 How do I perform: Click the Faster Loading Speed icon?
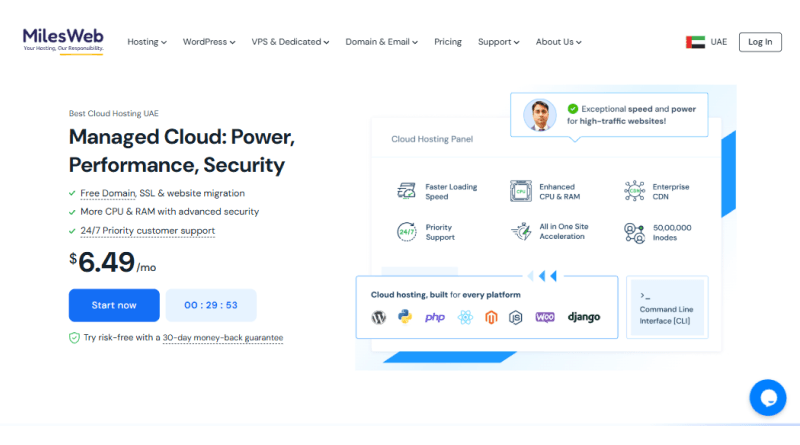pyautogui.click(x=406, y=191)
